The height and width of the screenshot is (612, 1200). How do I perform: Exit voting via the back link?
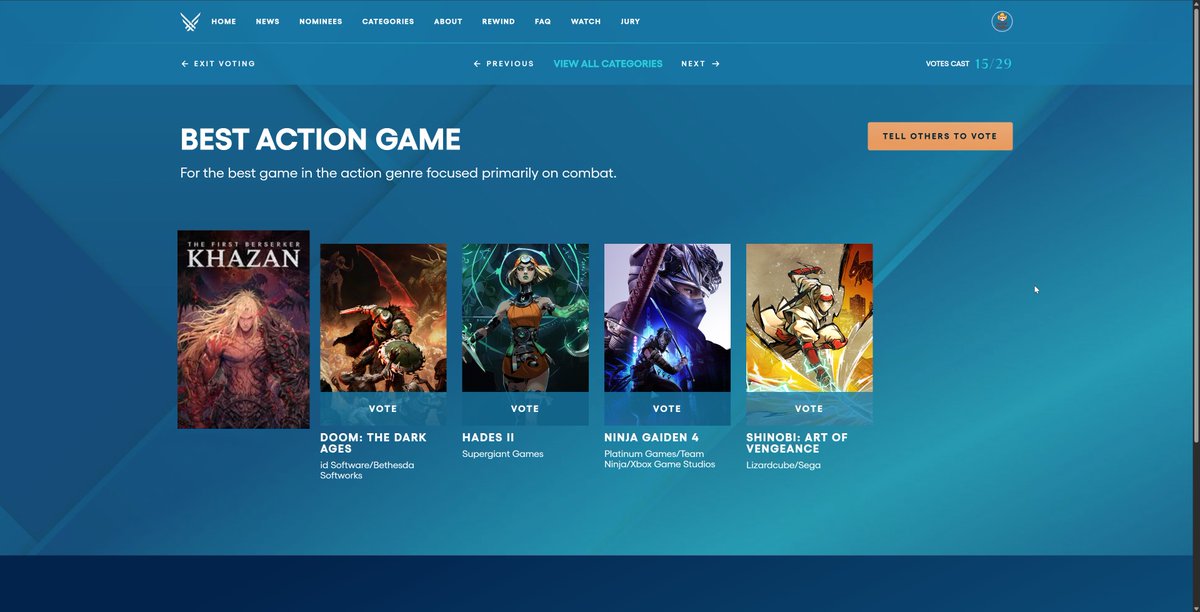point(218,64)
